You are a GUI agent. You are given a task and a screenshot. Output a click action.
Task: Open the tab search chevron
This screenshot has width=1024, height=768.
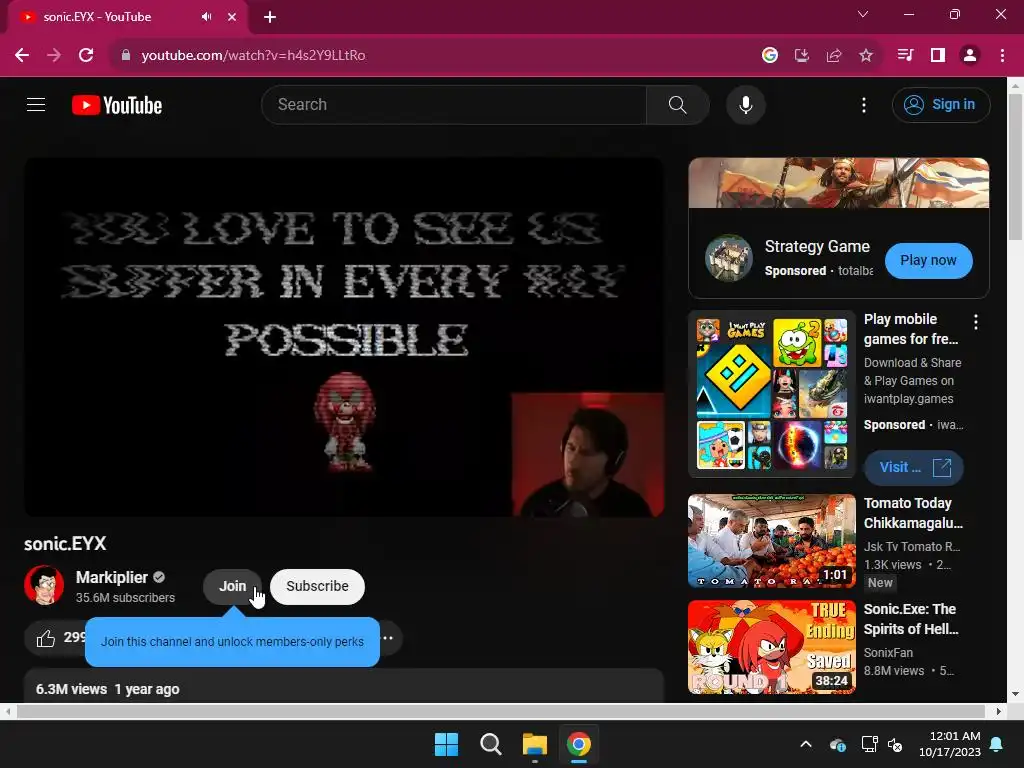pos(863,14)
